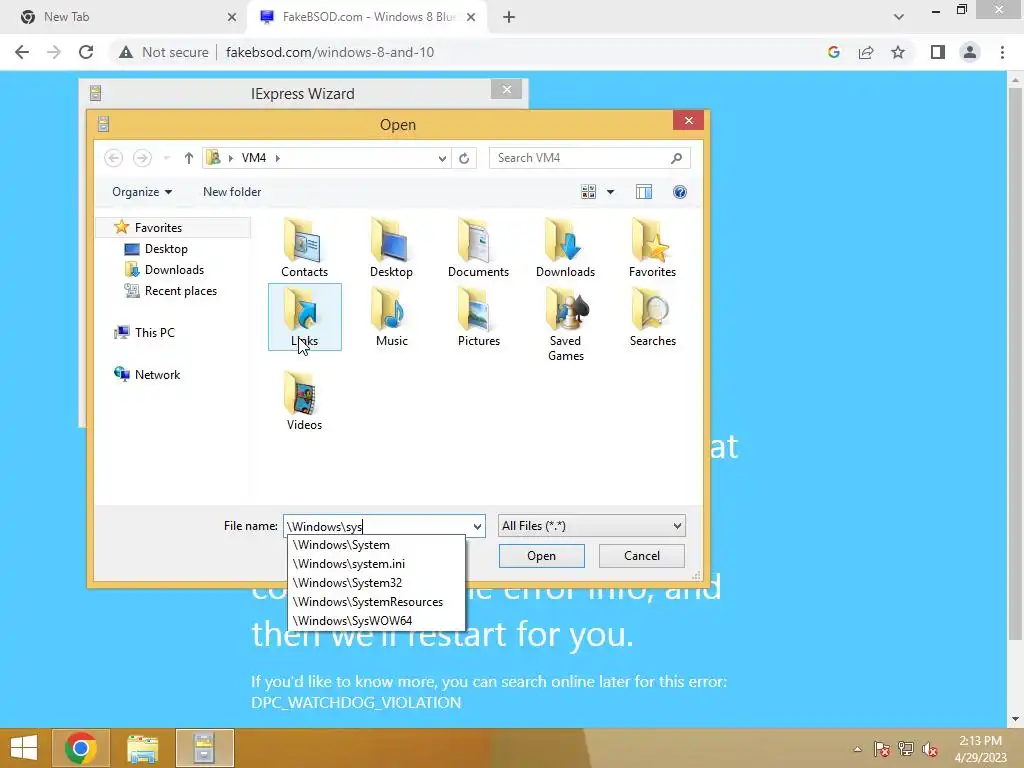Open Chrome three-dot menu
This screenshot has width=1024, height=768.
(1002, 52)
